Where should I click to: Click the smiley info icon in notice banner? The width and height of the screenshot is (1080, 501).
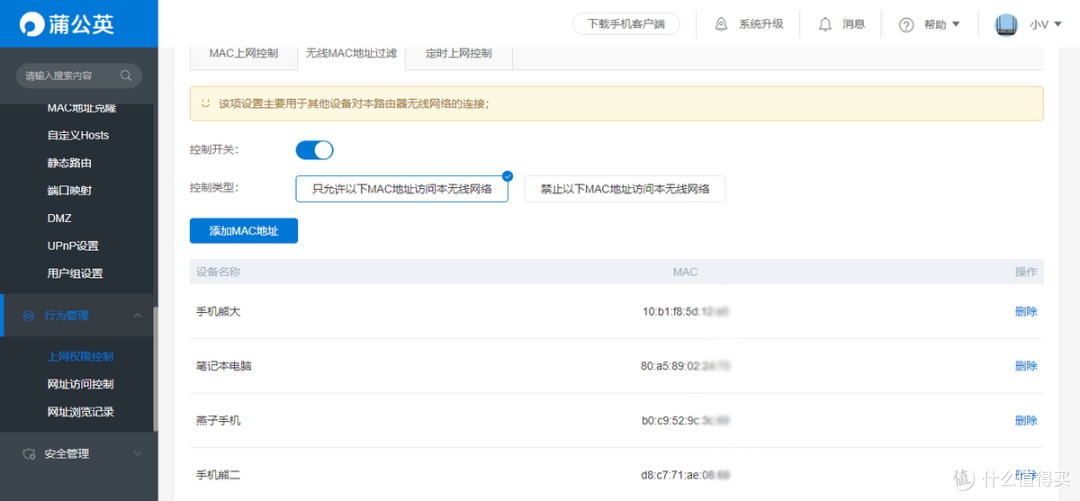coord(205,103)
